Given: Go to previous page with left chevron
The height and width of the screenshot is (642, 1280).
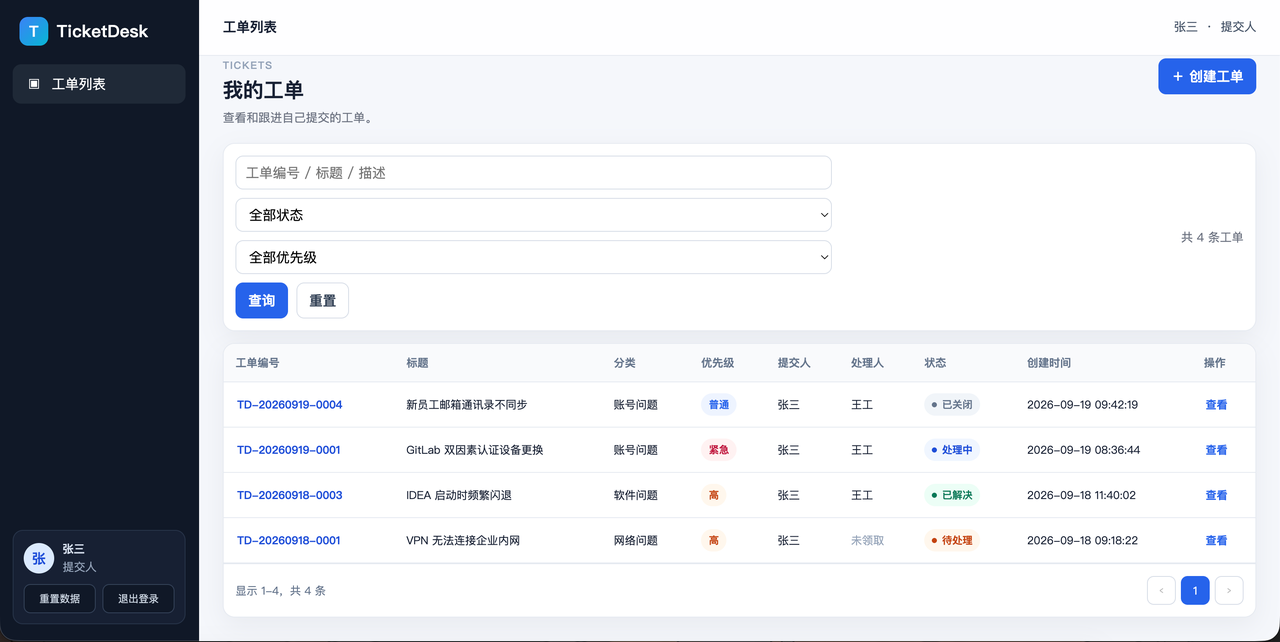Looking at the screenshot, I should coord(1161,590).
